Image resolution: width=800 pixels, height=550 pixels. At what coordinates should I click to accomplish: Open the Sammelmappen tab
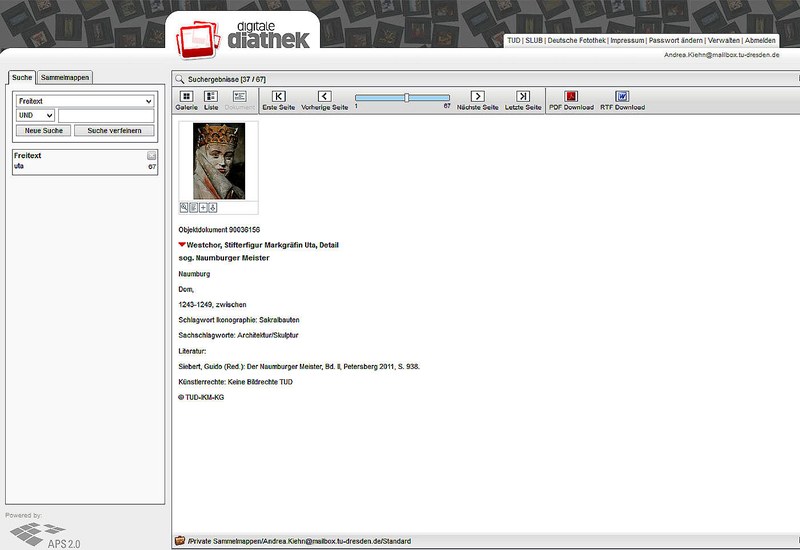[x=66, y=77]
